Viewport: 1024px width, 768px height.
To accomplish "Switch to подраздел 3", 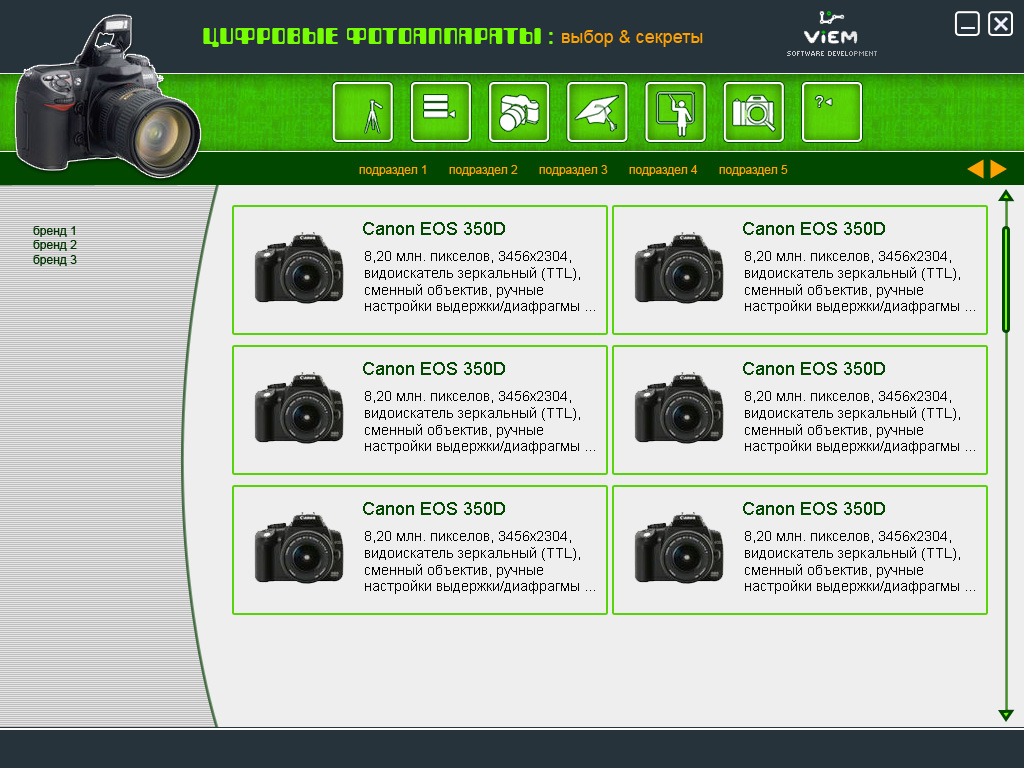I will coord(573,170).
